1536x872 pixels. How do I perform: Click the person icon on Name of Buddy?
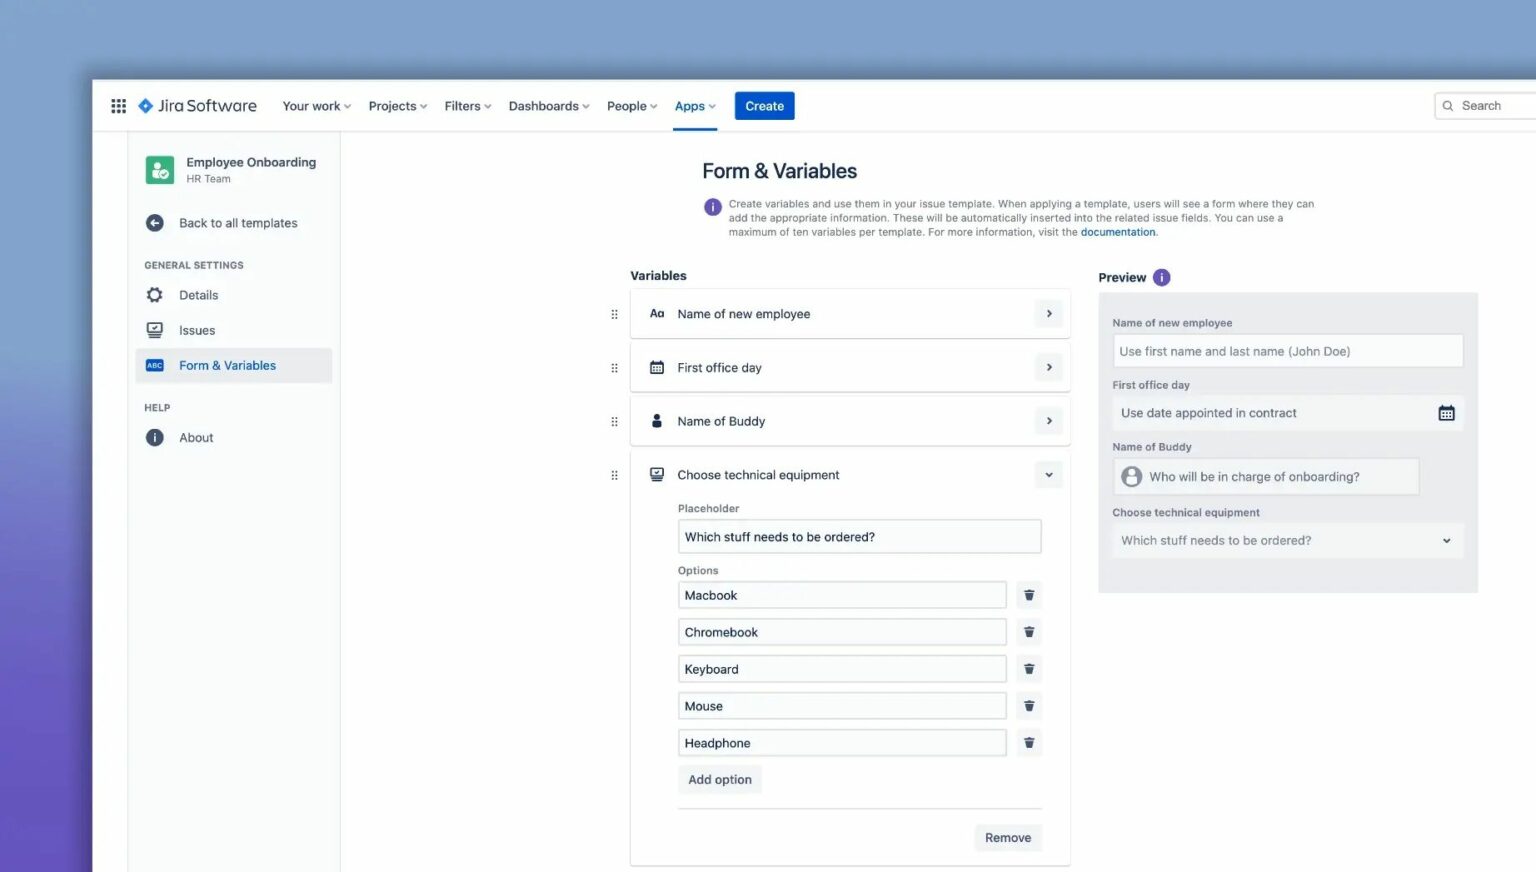tap(656, 421)
